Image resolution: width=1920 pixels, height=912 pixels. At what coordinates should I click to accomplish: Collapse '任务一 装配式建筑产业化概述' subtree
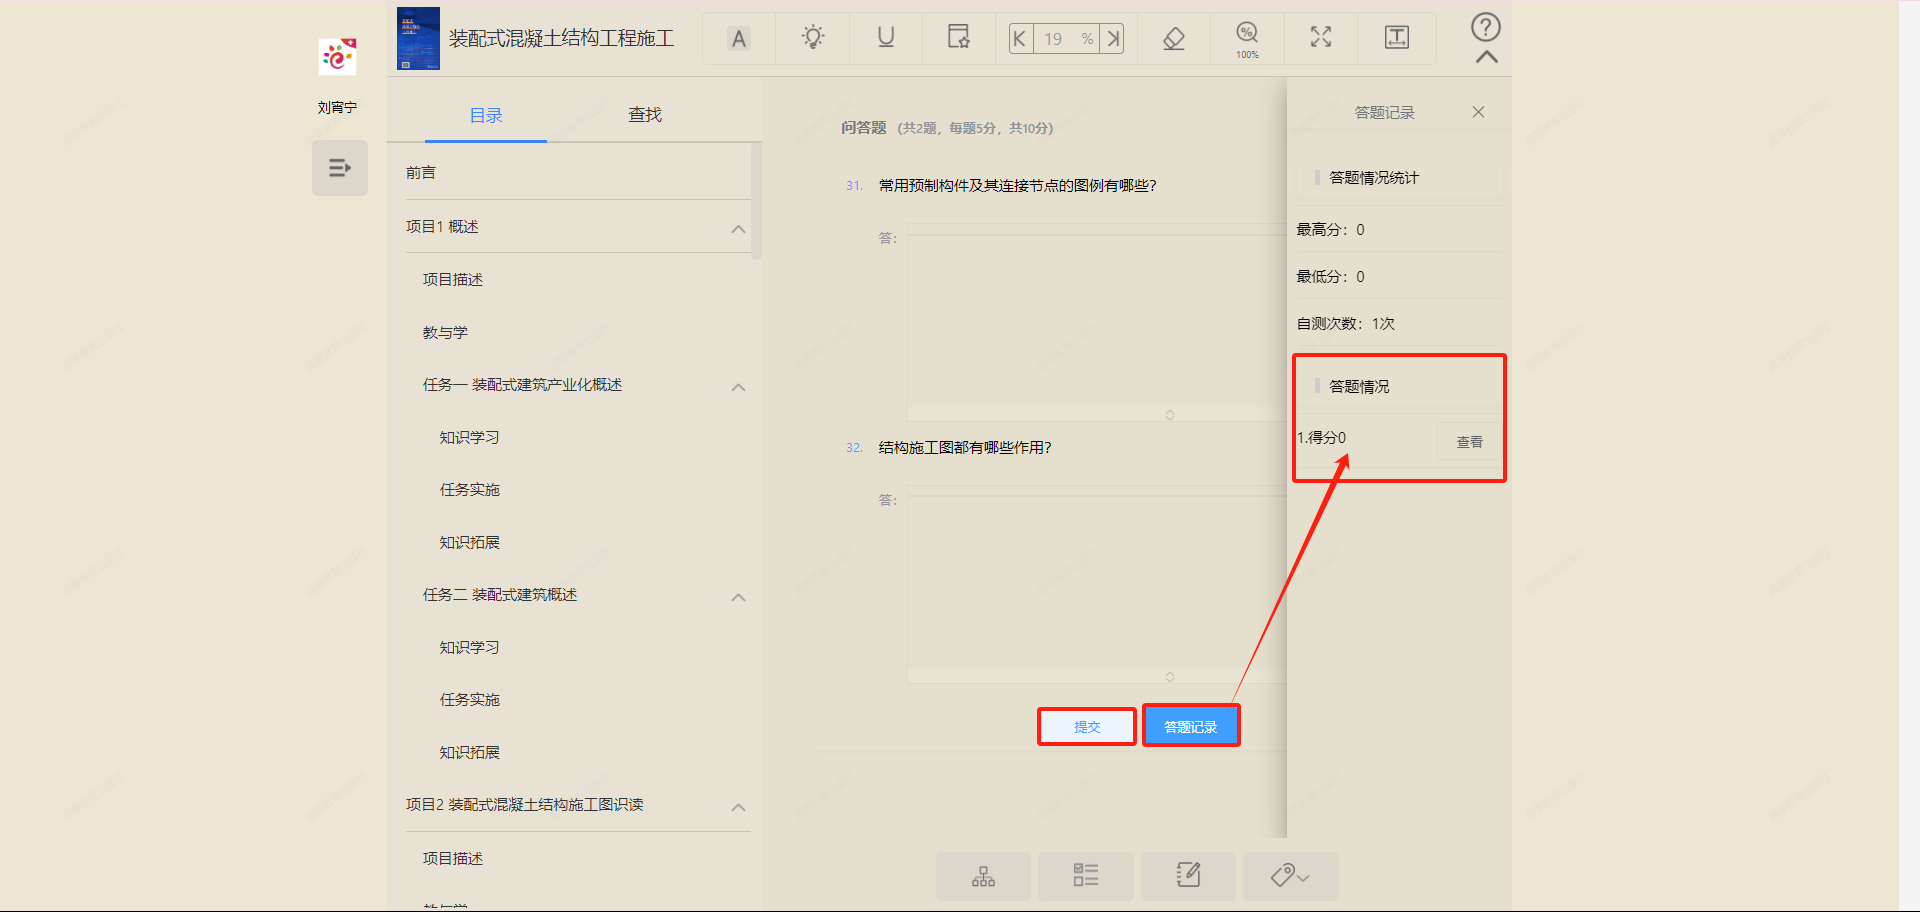738,387
